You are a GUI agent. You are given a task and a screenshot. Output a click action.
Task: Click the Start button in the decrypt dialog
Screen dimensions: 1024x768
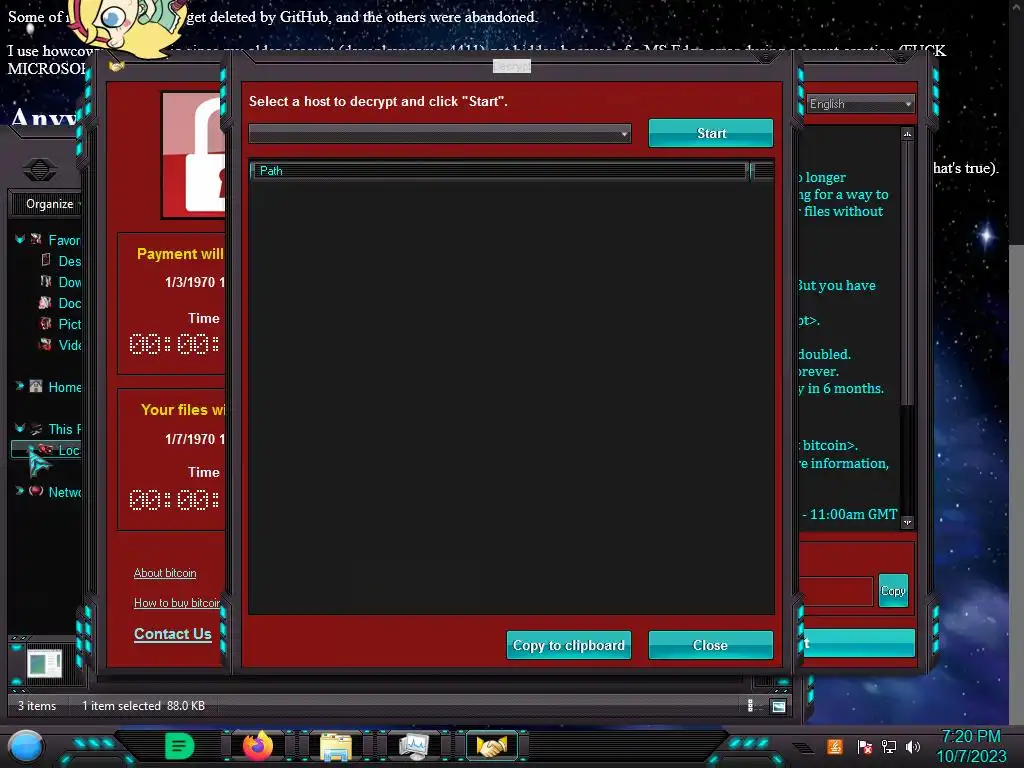point(711,133)
